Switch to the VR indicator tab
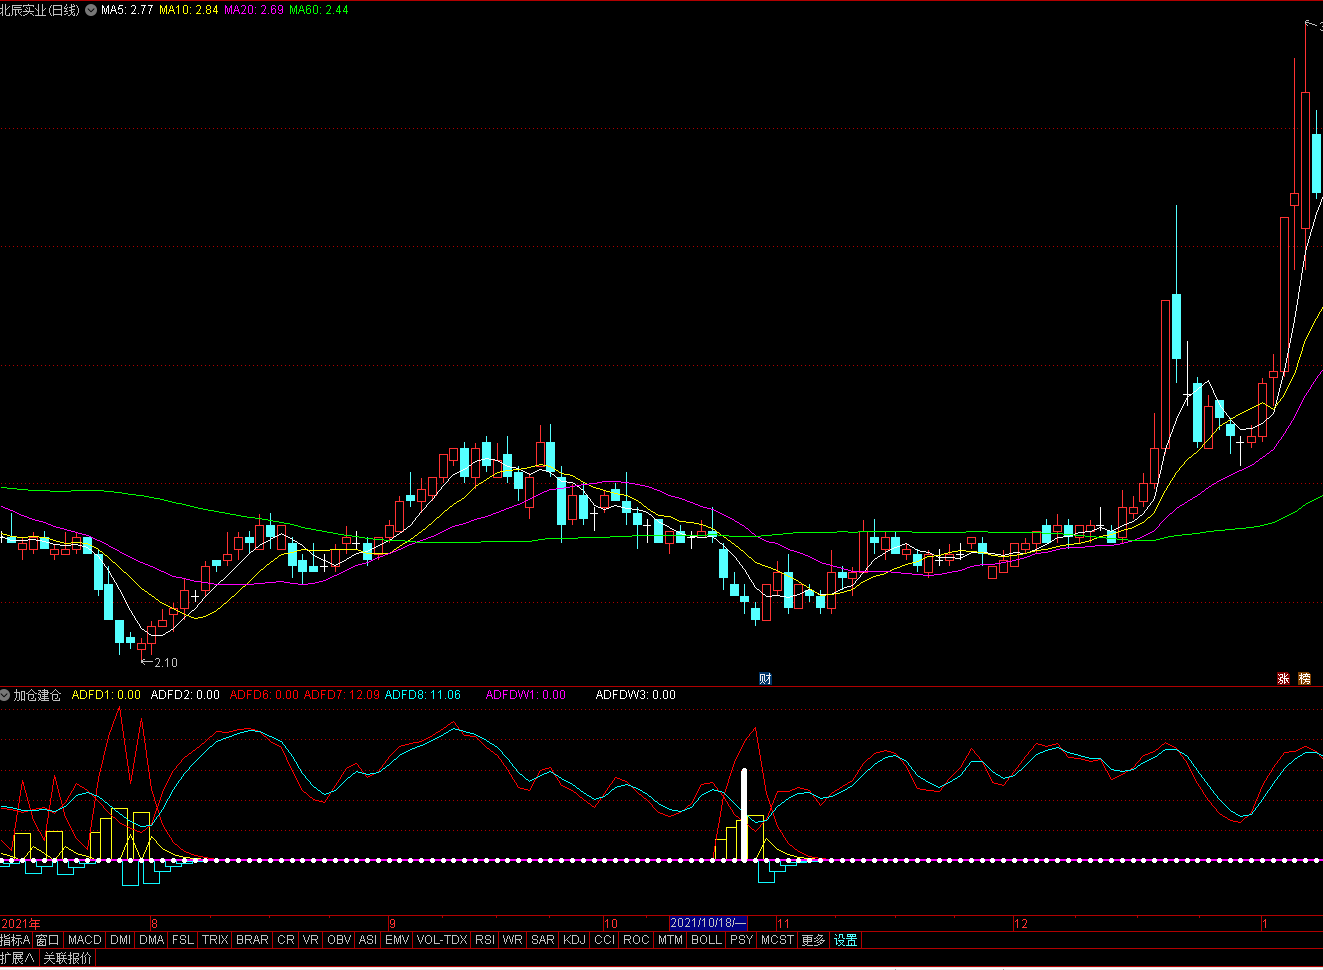The width and height of the screenshot is (1323, 970). coord(311,940)
